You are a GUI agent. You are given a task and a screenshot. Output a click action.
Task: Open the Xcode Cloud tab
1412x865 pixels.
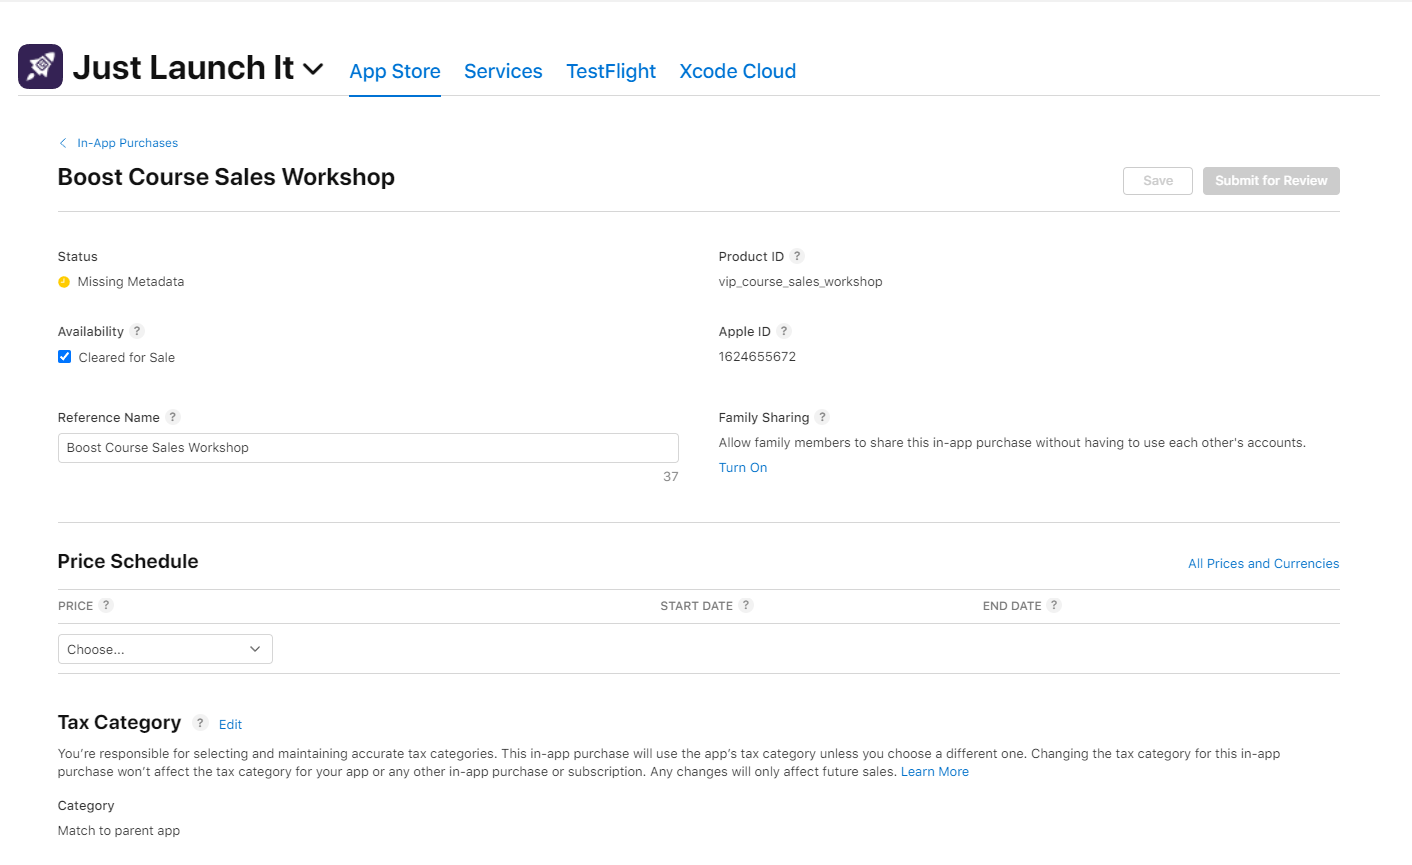pyautogui.click(x=737, y=71)
